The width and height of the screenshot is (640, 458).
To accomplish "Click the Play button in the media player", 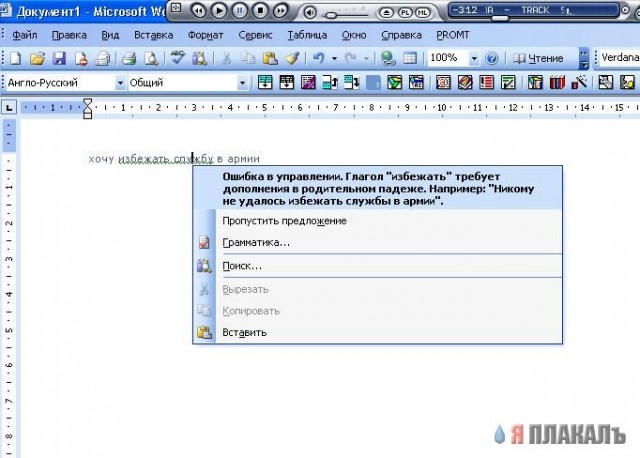I will [x=219, y=11].
